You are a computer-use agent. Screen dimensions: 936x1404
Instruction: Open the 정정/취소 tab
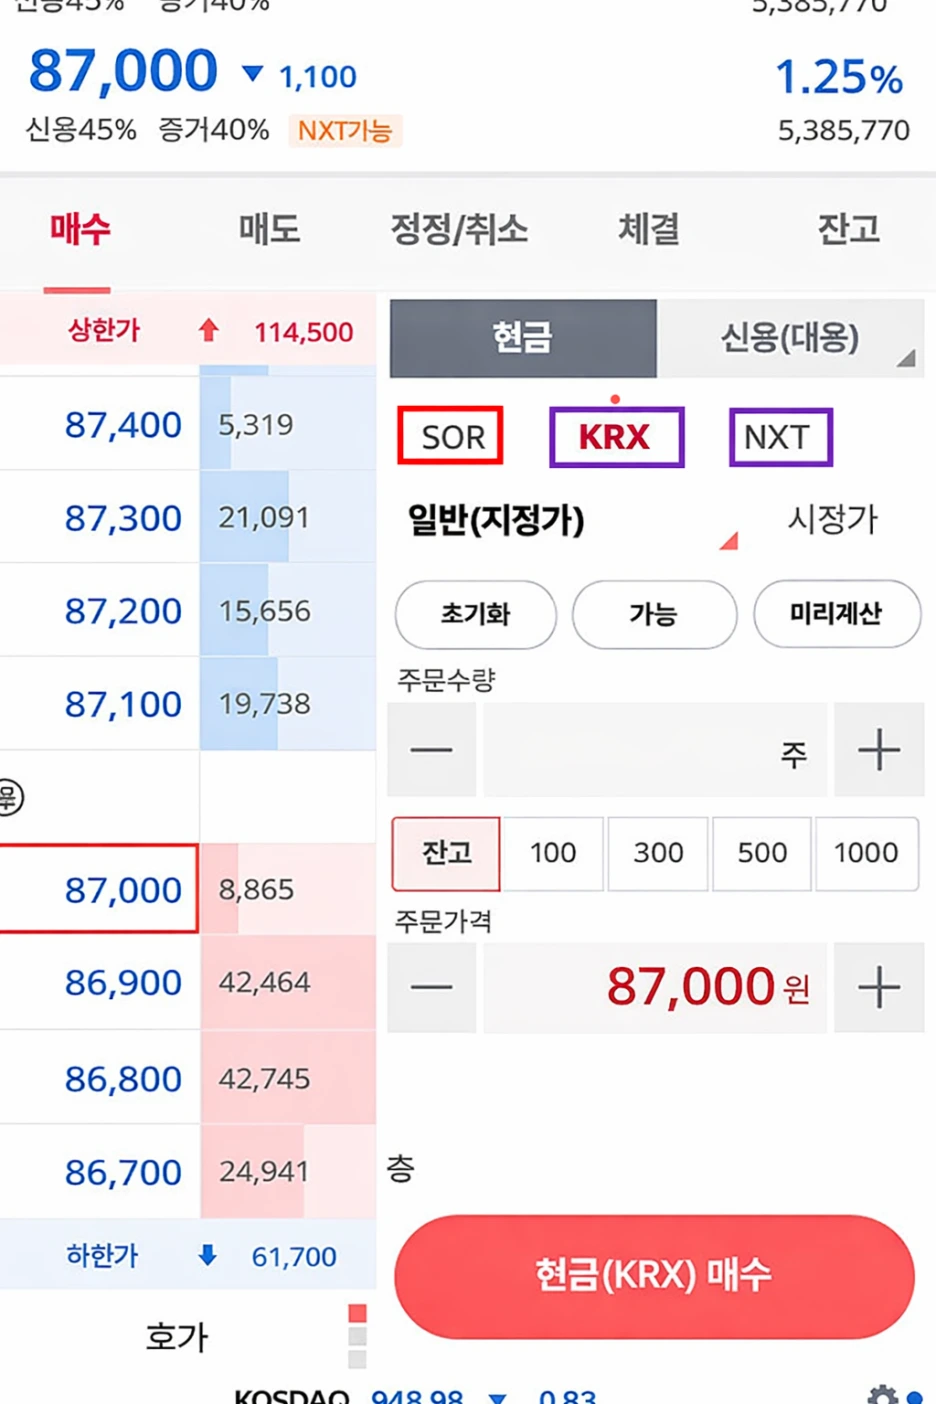tap(458, 229)
